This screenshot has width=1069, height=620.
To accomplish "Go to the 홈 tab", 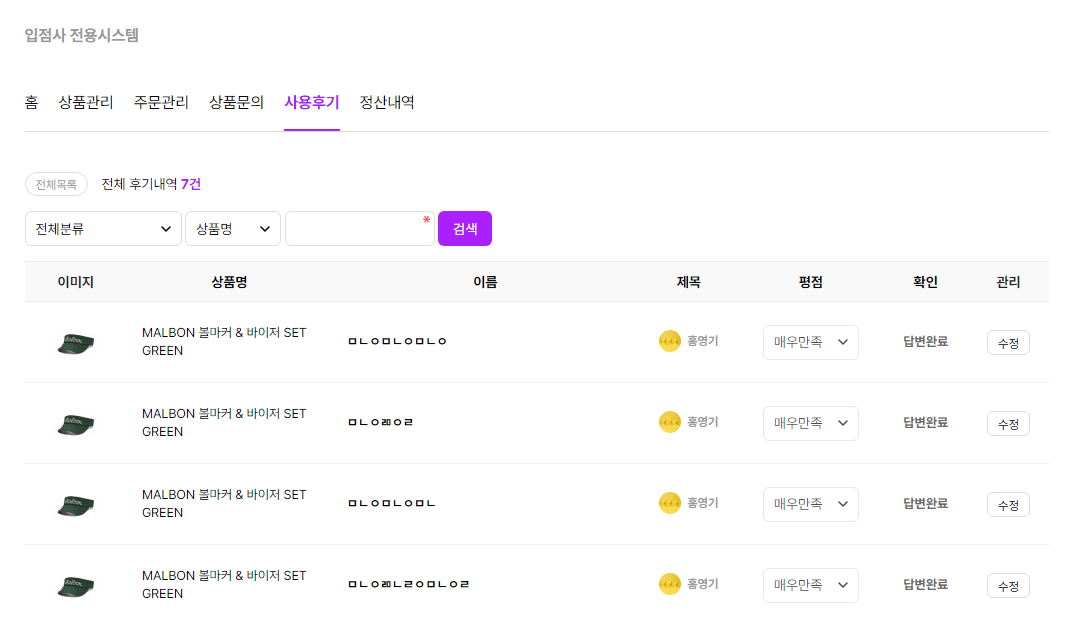I will 31,102.
